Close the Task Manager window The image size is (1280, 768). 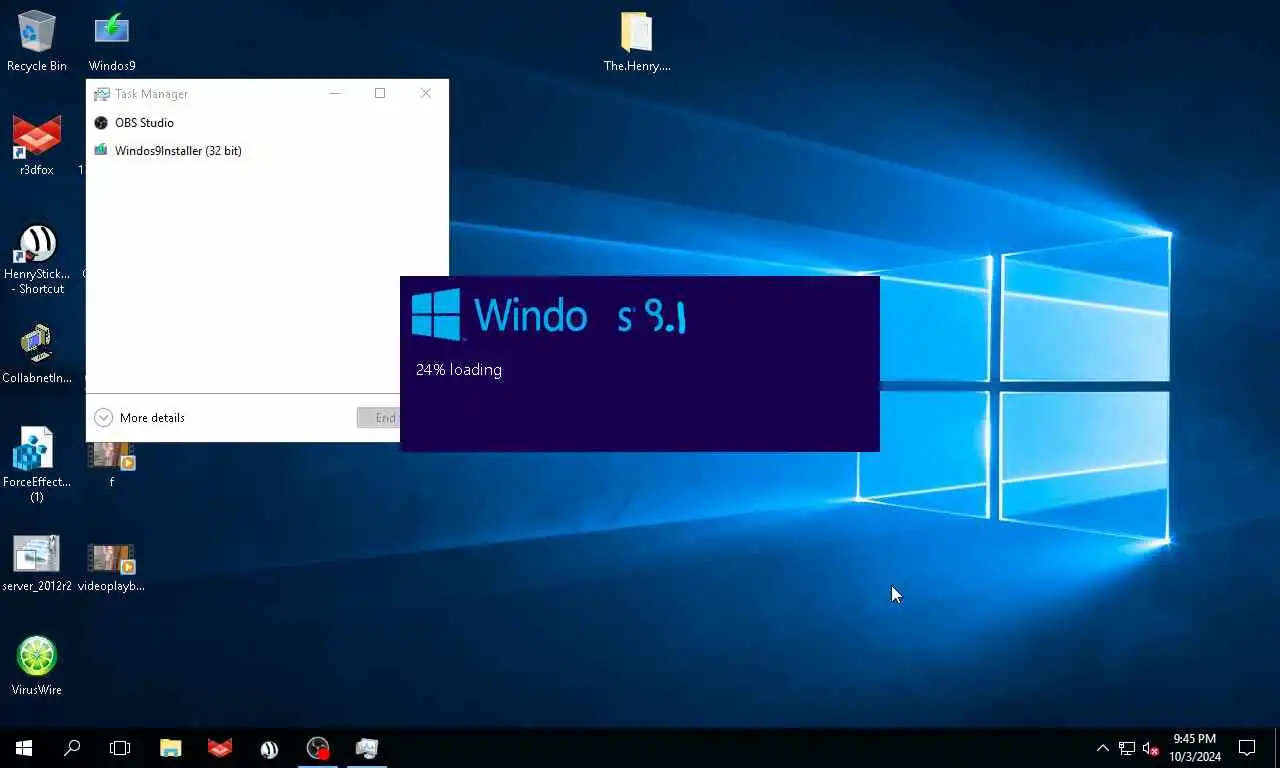coord(426,93)
